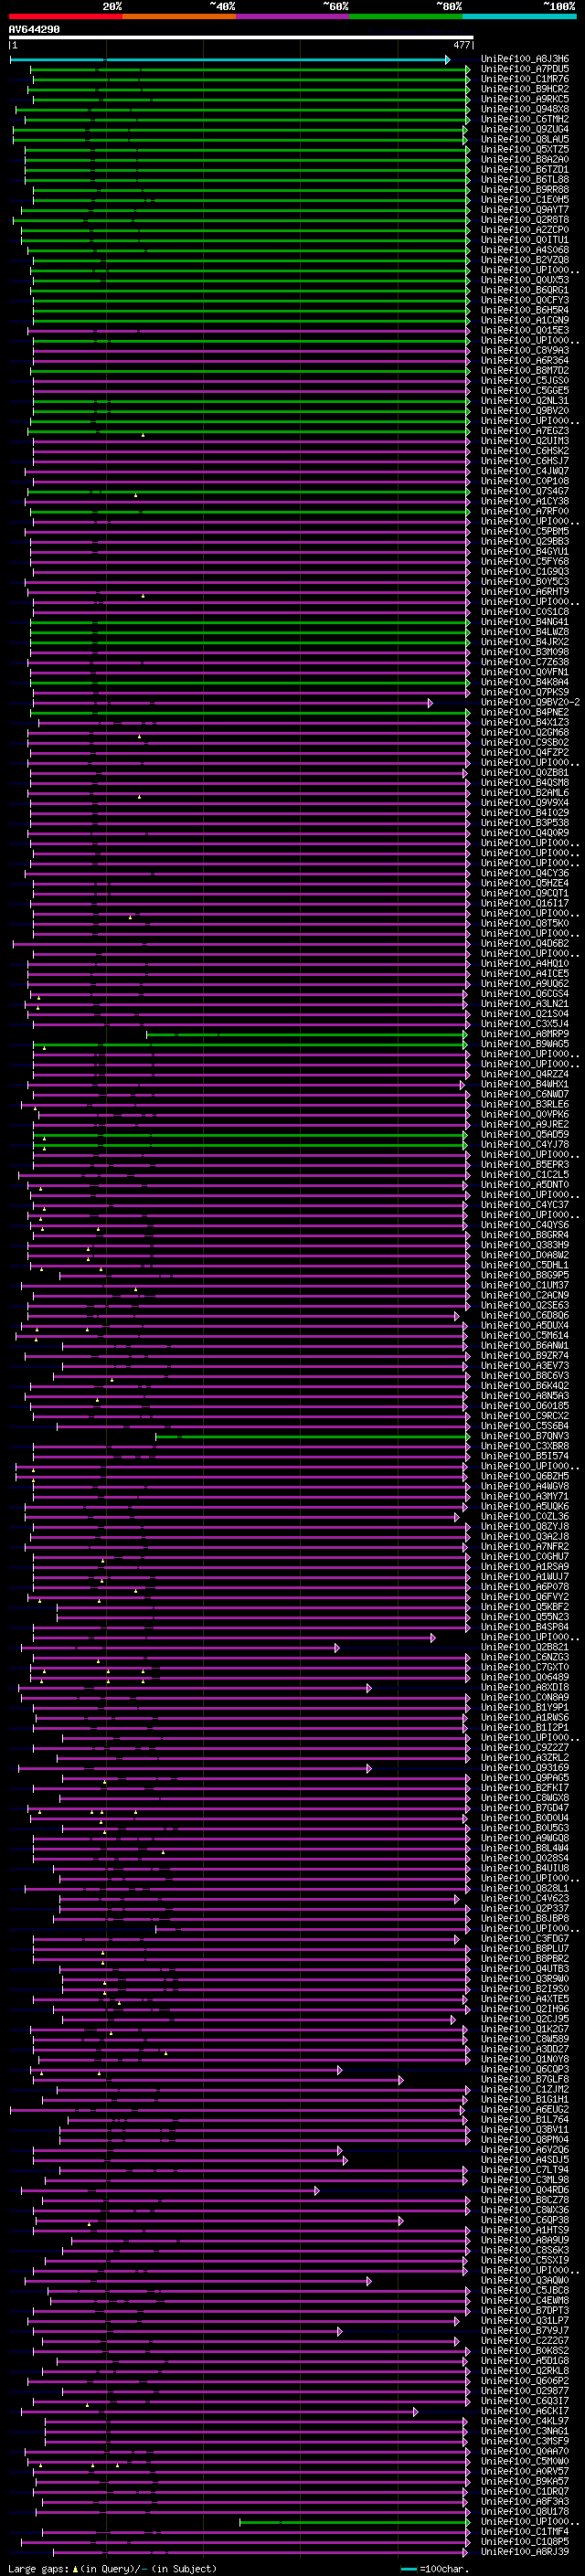
Task: Open hit UniRef100_A8J3H6
Action: (525, 59)
